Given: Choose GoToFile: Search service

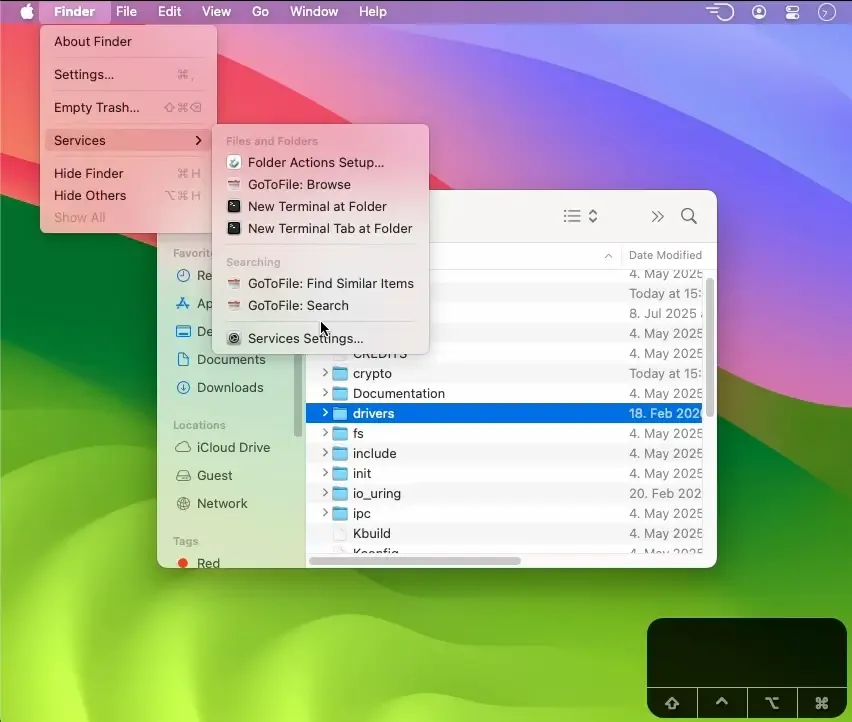Looking at the screenshot, I should click(x=320, y=305).
